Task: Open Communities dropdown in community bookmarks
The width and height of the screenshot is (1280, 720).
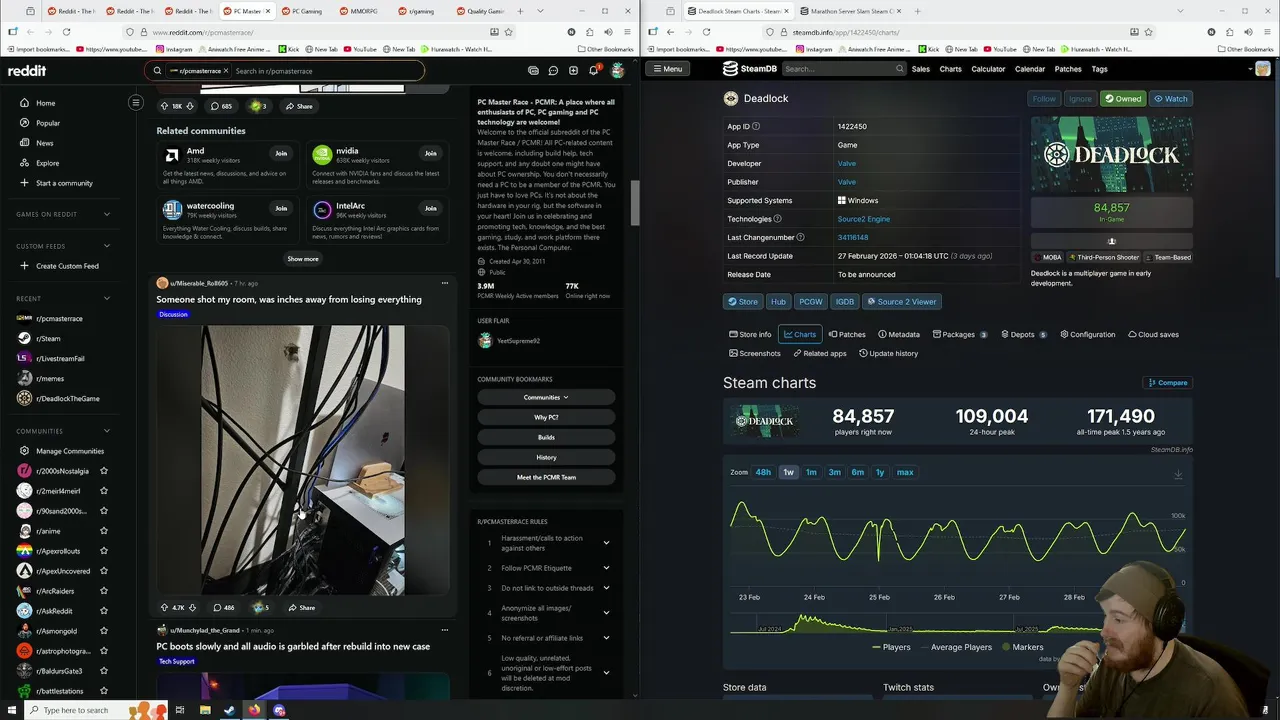Action: pos(546,397)
